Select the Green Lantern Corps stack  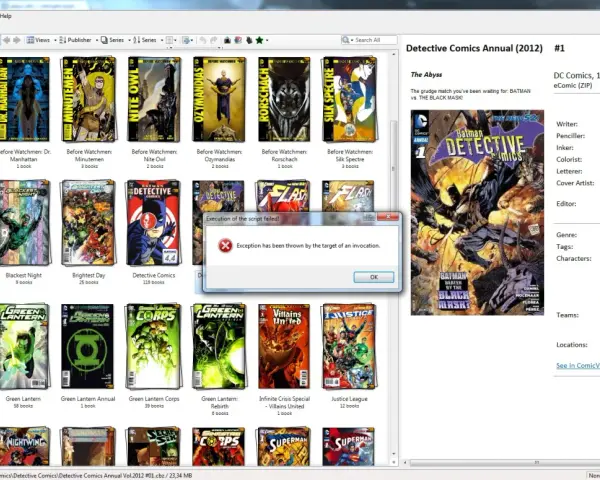(x=154, y=346)
